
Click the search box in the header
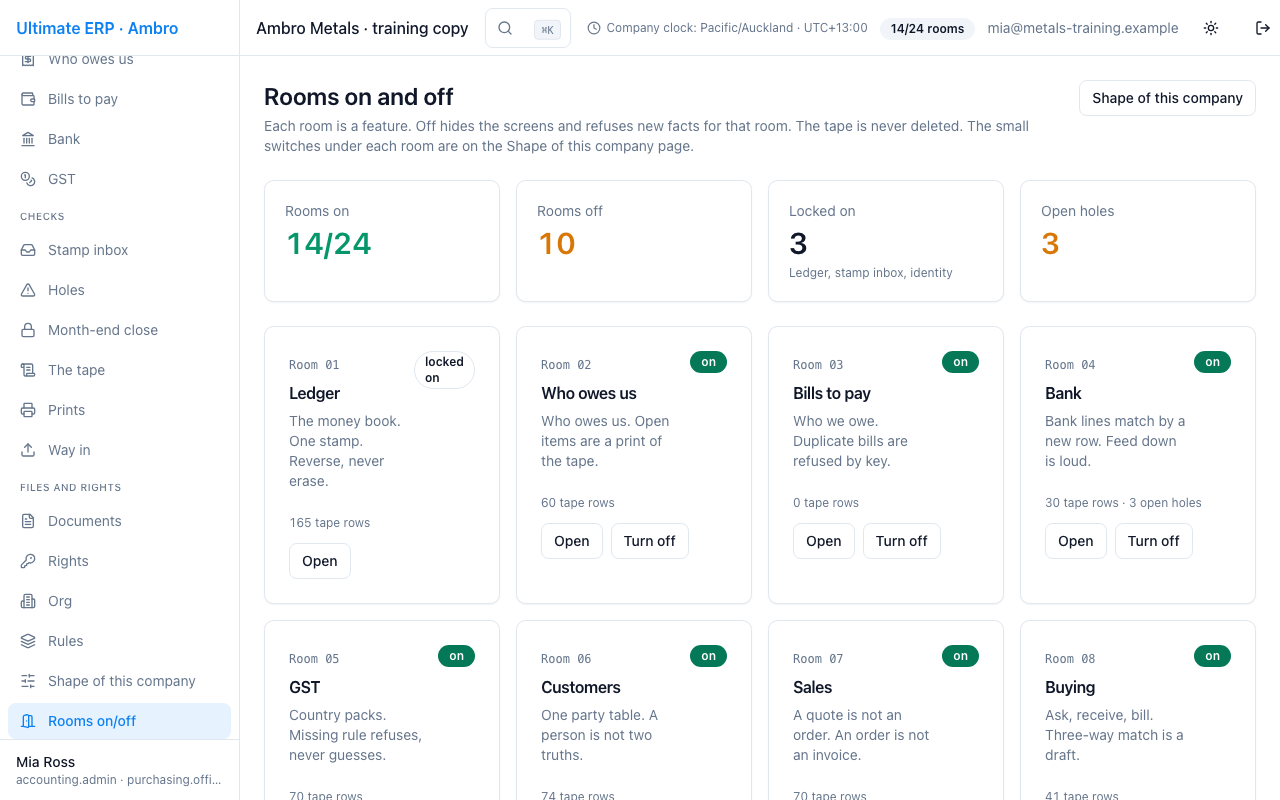tap(528, 28)
